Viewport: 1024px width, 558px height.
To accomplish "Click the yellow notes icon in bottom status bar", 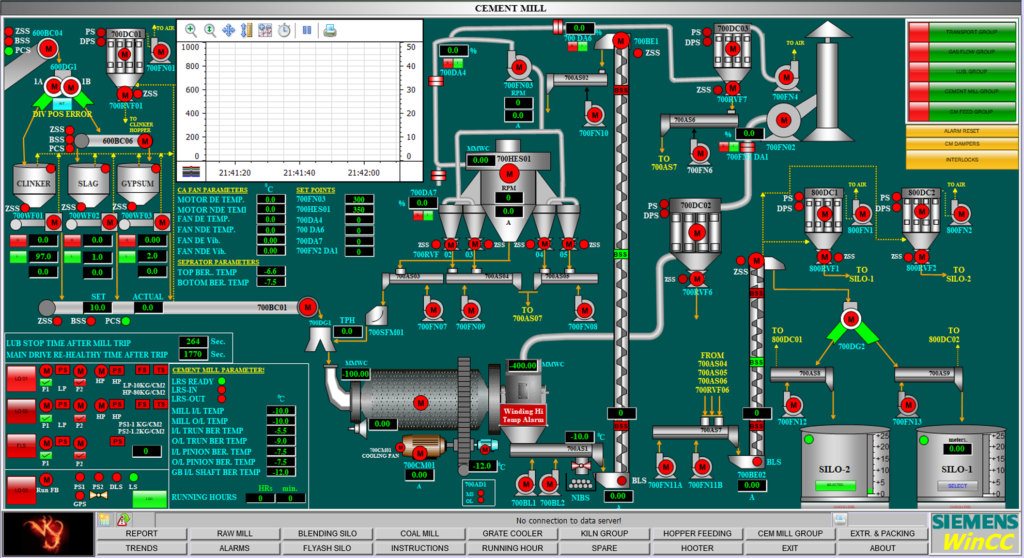I will [104, 520].
